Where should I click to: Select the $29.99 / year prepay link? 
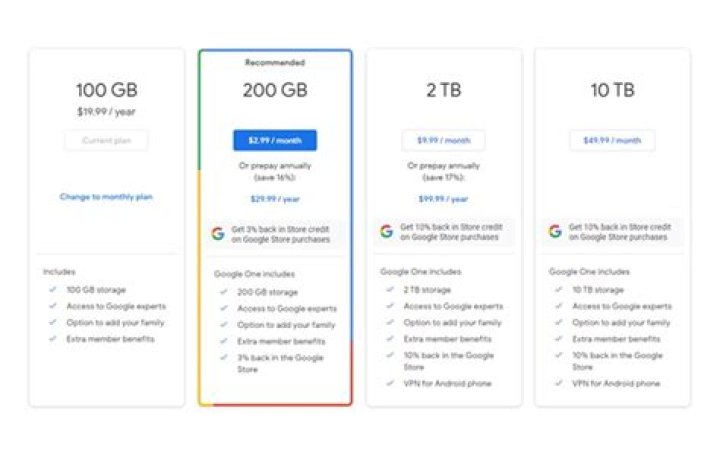[x=275, y=199]
